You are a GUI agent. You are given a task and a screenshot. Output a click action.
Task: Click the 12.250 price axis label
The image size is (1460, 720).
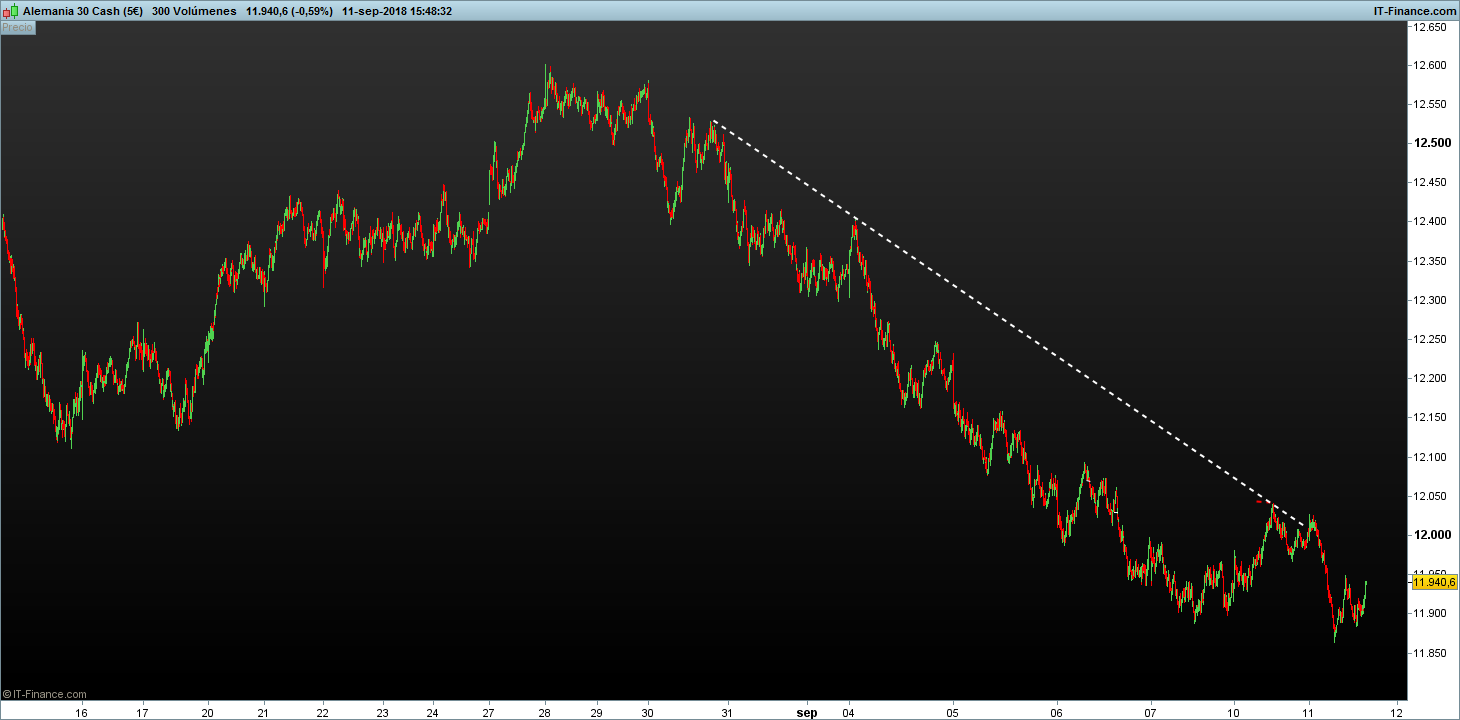point(1429,340)
